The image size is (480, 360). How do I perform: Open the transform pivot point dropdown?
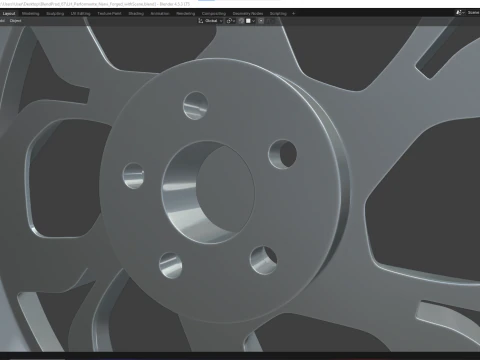[x=231, y=21]
